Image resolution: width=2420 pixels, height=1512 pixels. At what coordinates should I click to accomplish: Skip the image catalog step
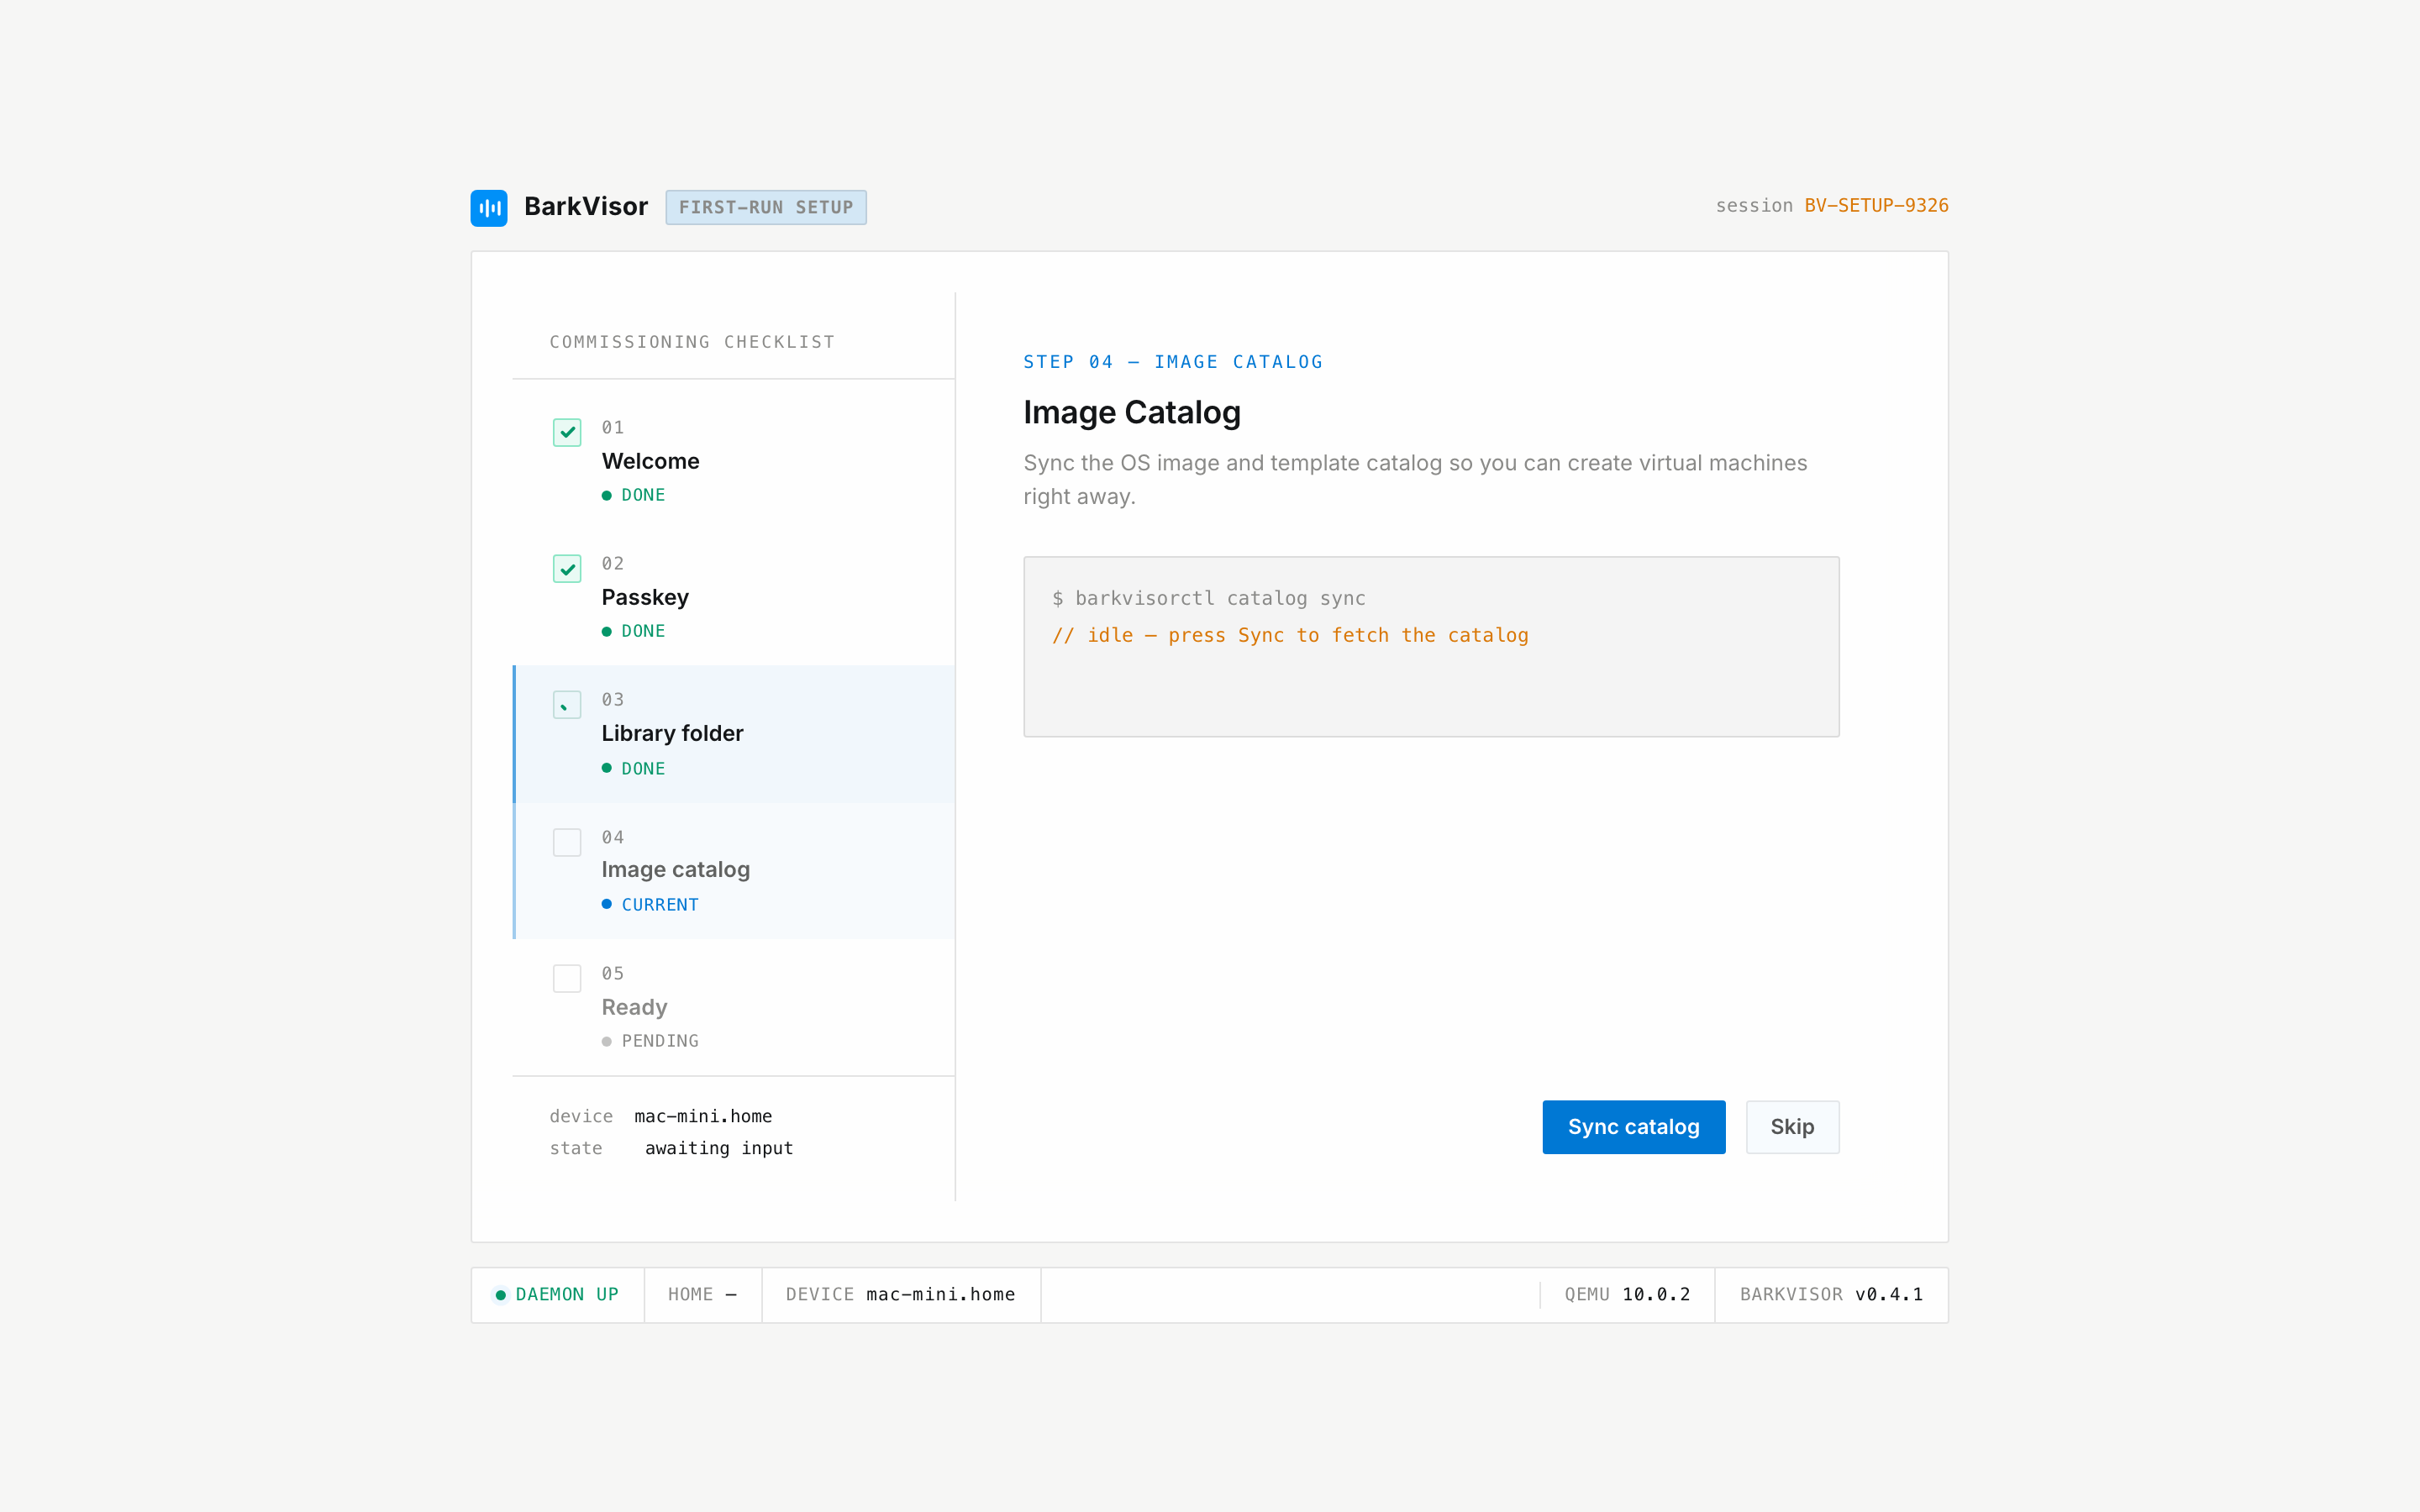pos(1792,1127)
